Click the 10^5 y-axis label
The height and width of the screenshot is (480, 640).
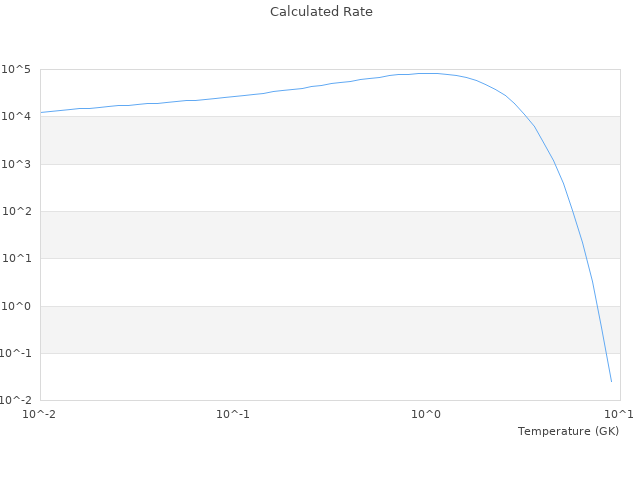[19, 70]
